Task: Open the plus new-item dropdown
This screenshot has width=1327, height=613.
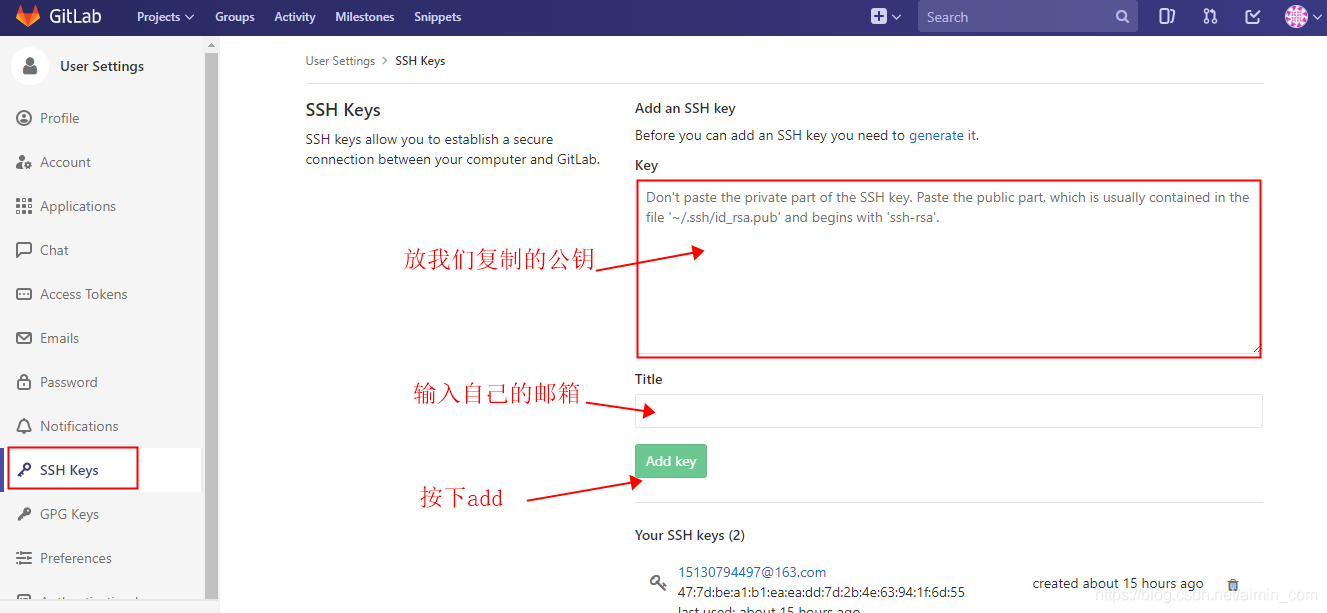Action: (886, 16)
